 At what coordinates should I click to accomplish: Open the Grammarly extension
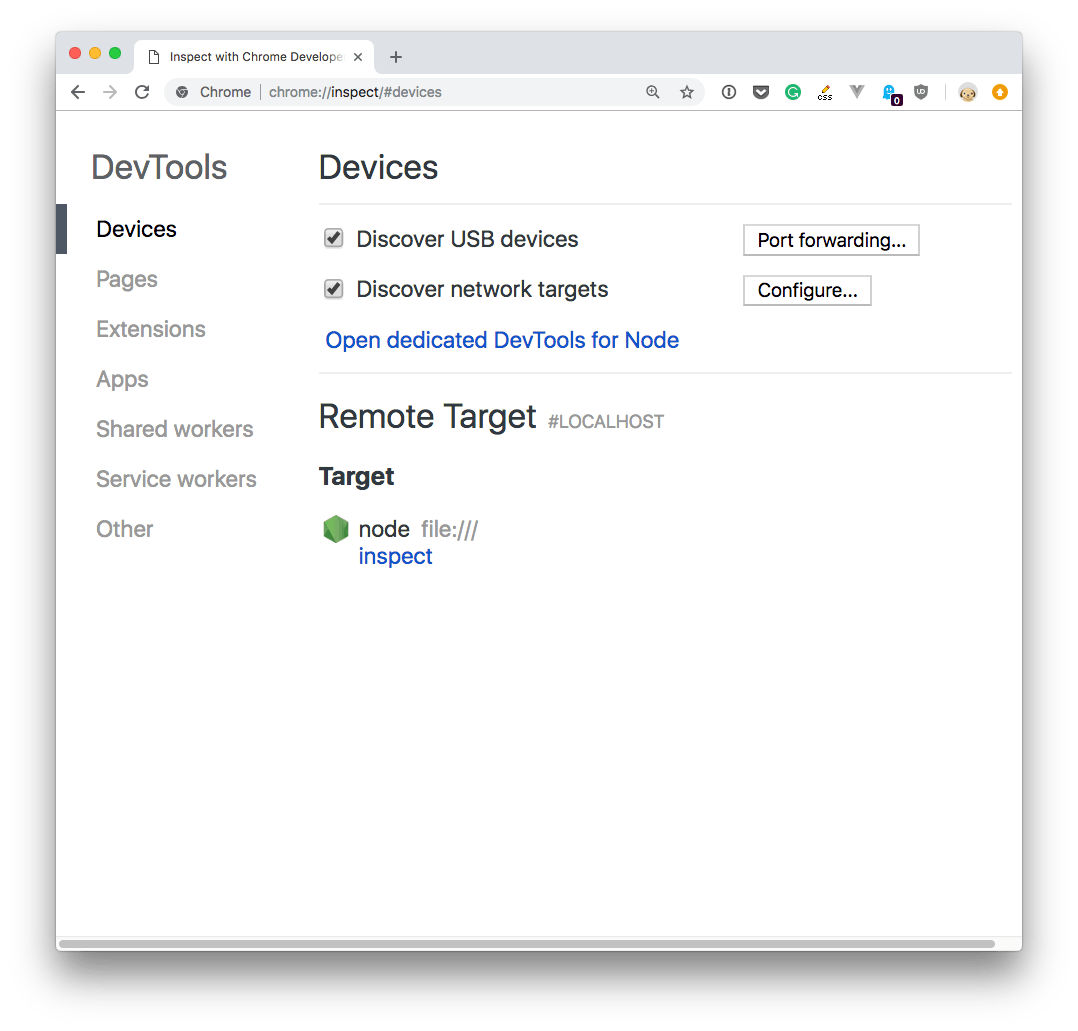[x=793, y=92]
